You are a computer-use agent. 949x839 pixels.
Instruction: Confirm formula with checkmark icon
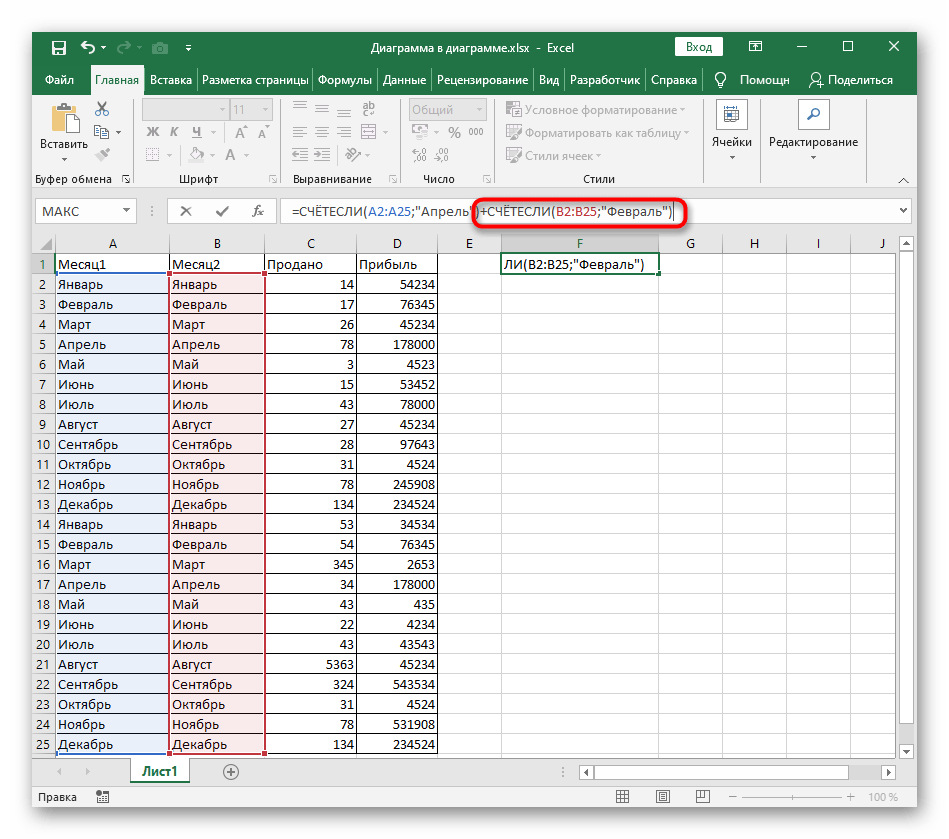pos(221,211)
